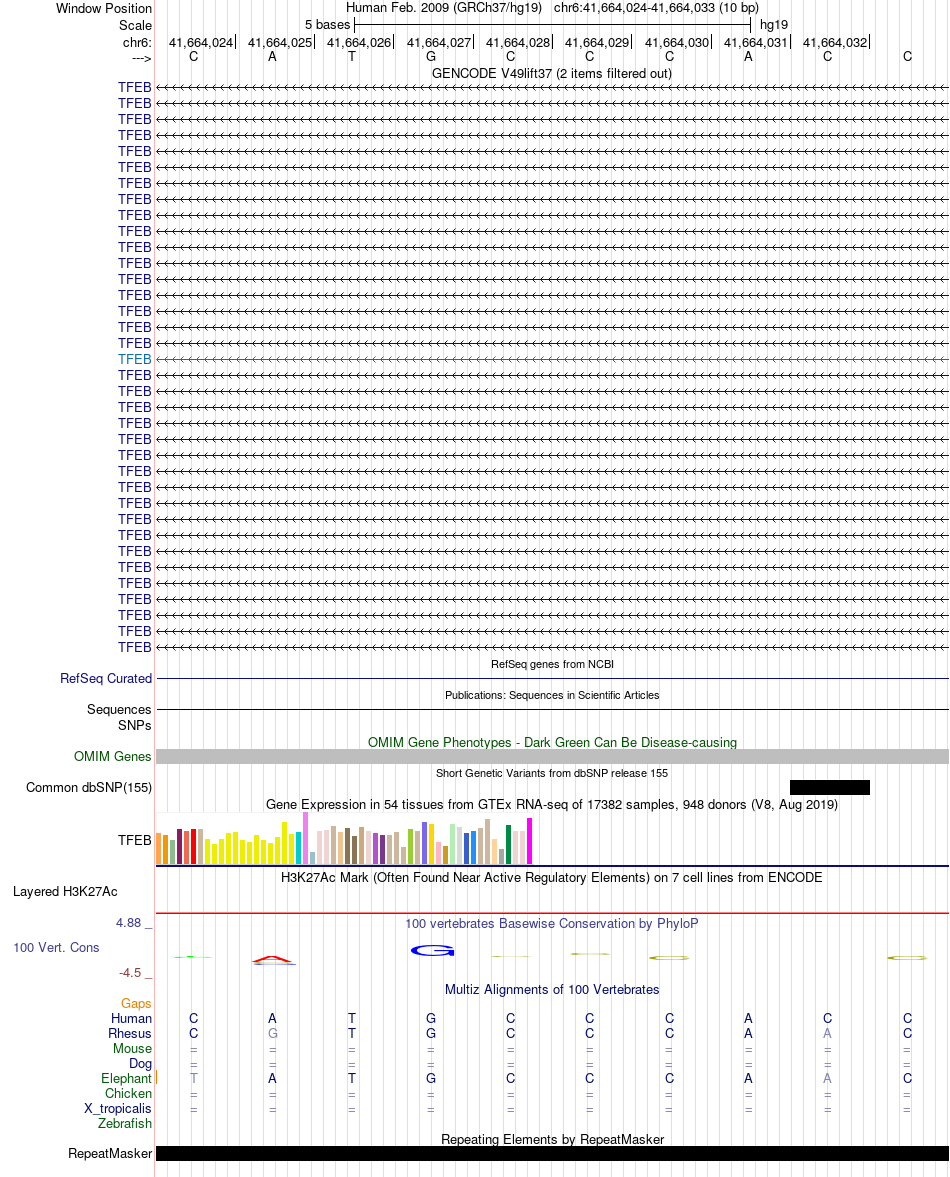
Task: Open the H3K27Ac Mark track title
Action: tap(552, 877)
